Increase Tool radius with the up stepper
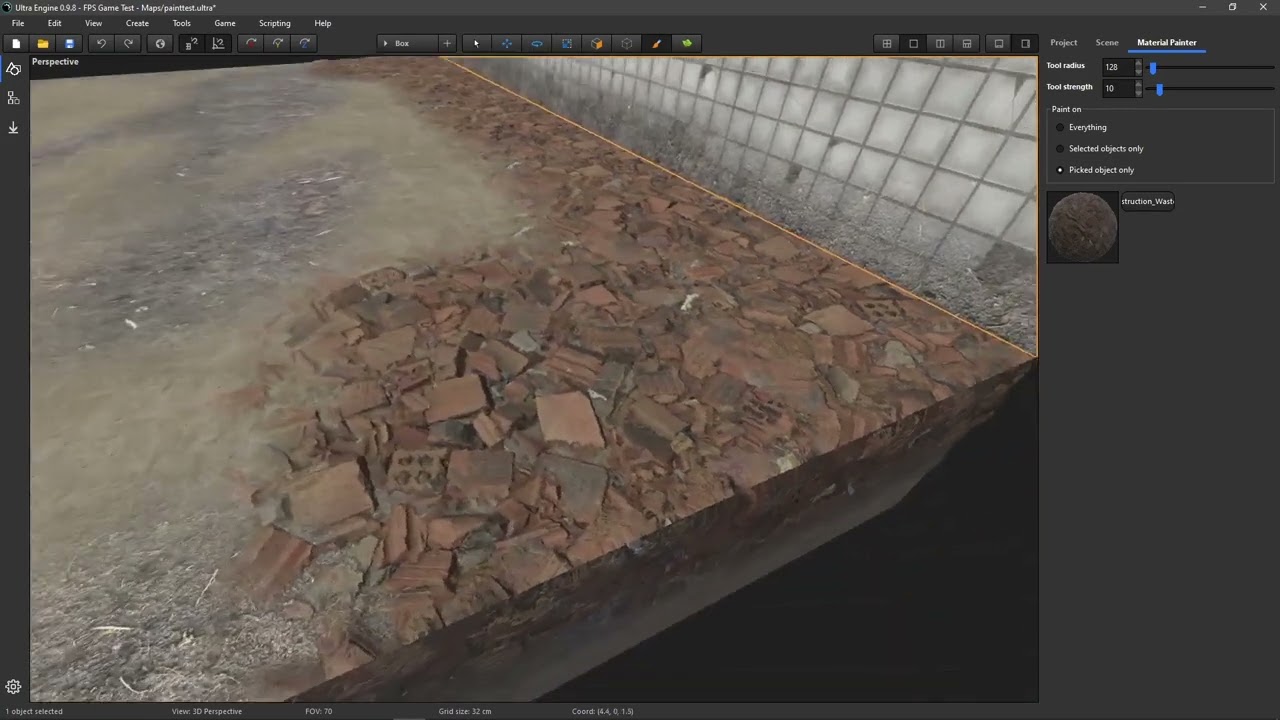 1138,63
